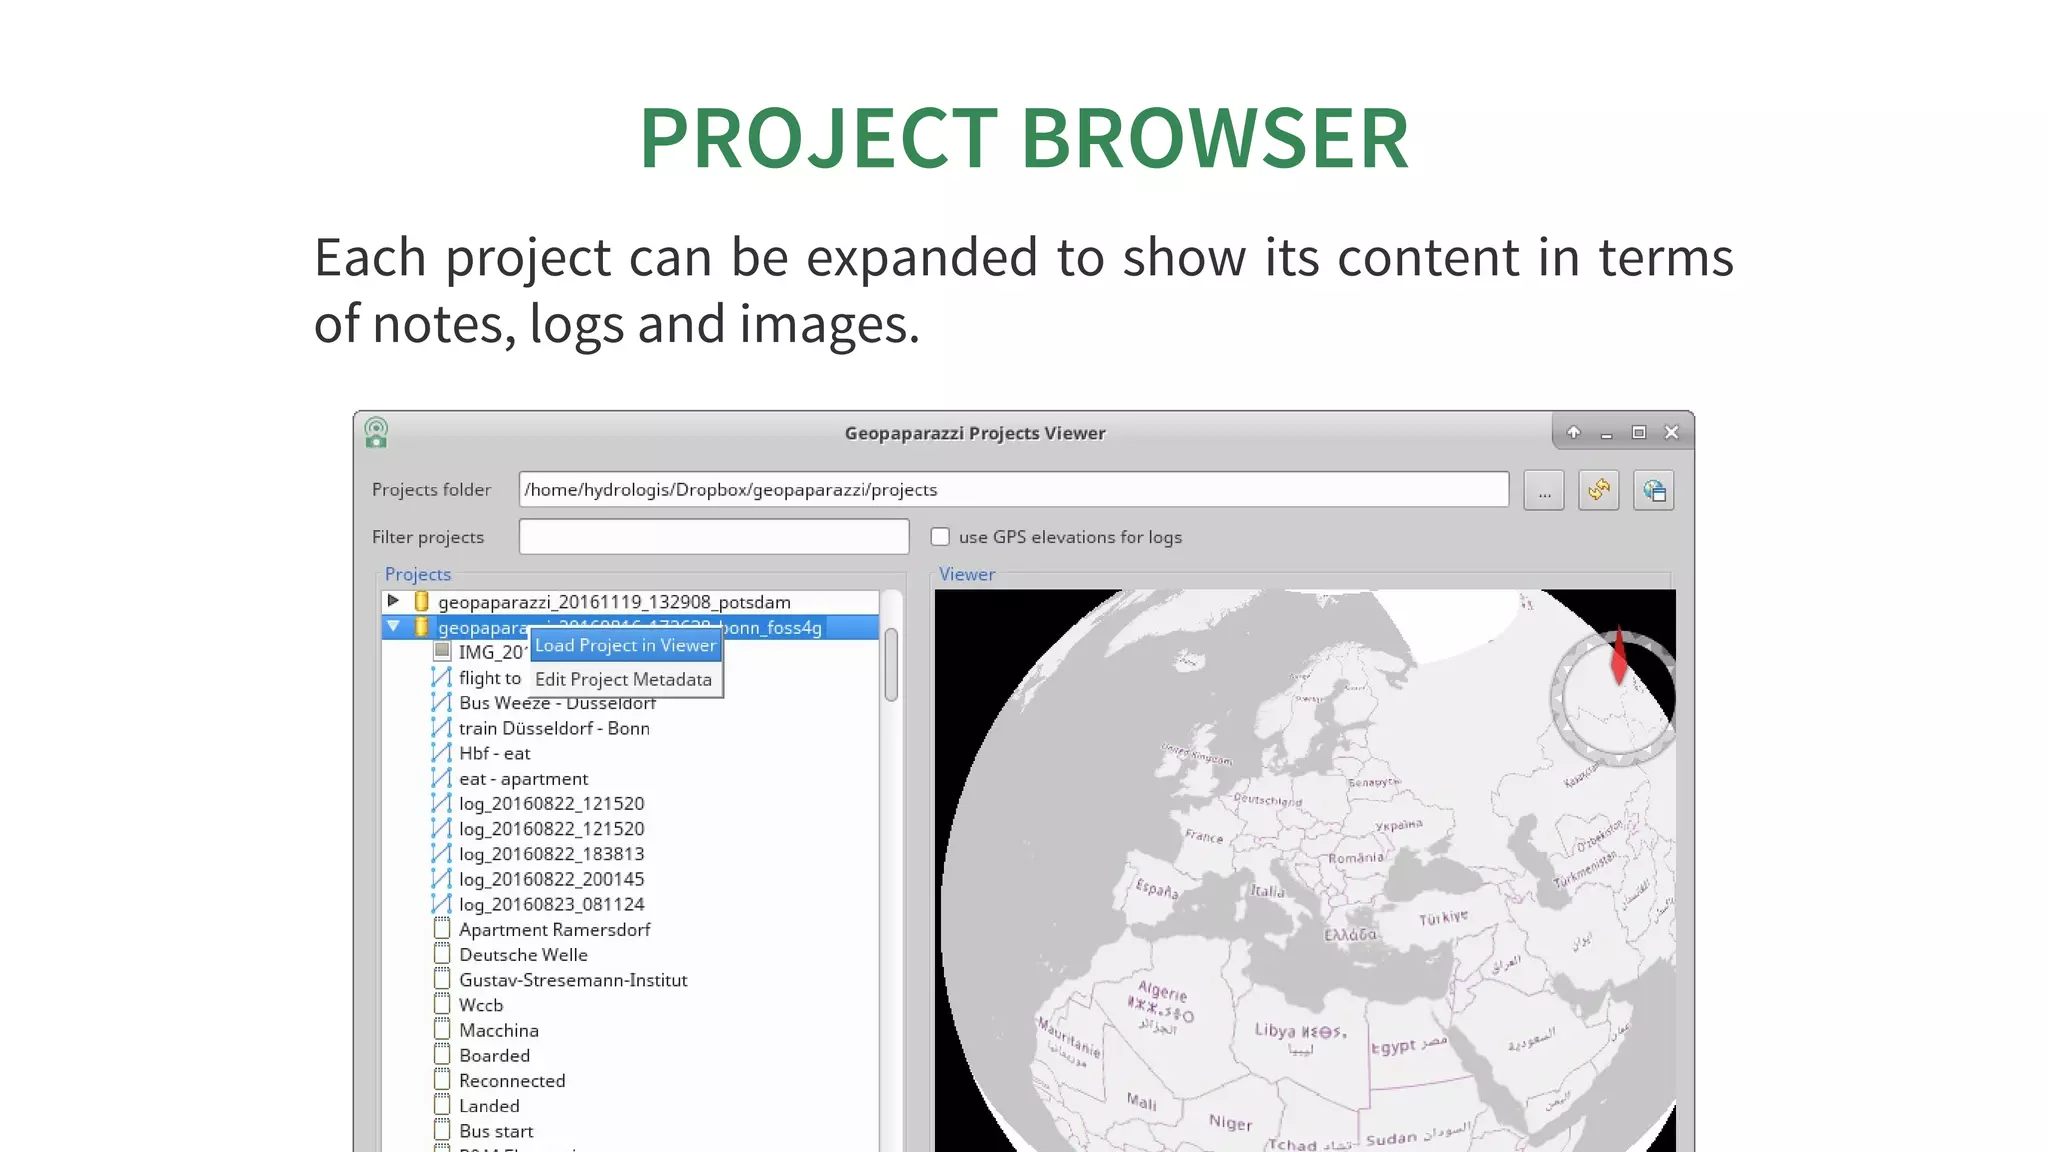Click log icon beside Hbf - eat
This screenshot has width=2048, height=1152.
441,753
